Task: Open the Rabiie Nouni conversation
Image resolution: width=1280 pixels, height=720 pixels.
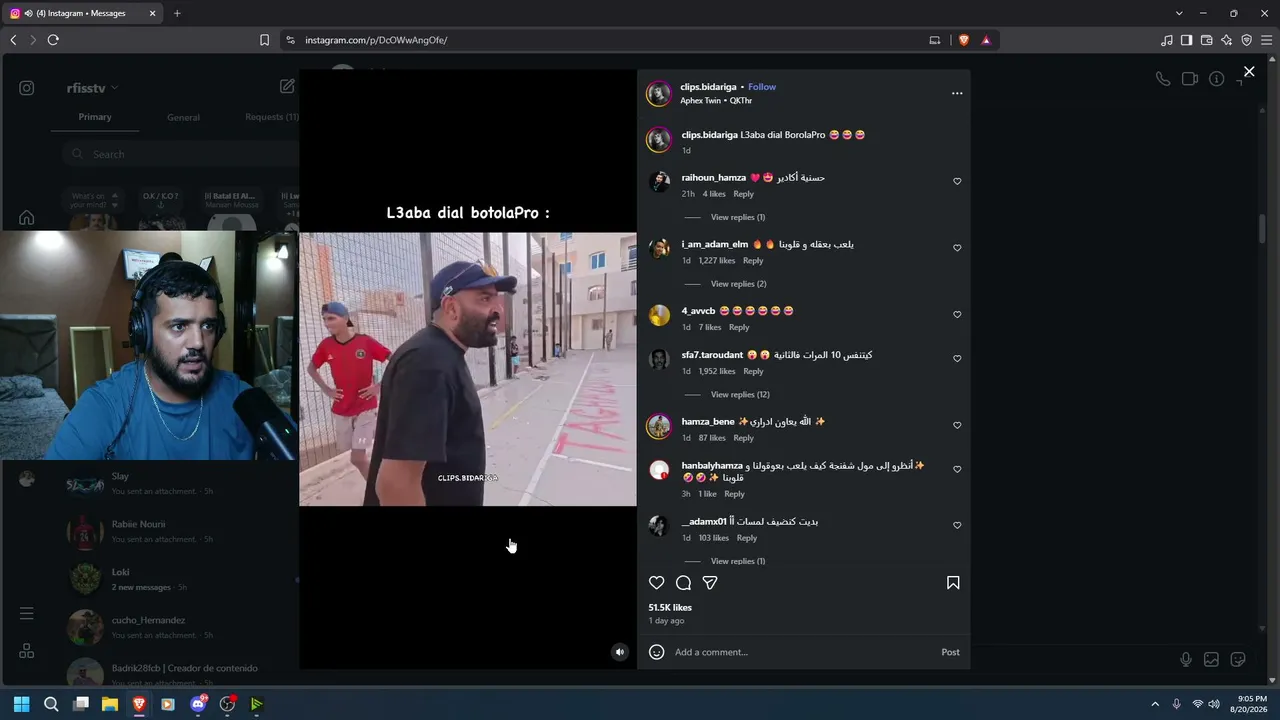Action: (180, 531)
